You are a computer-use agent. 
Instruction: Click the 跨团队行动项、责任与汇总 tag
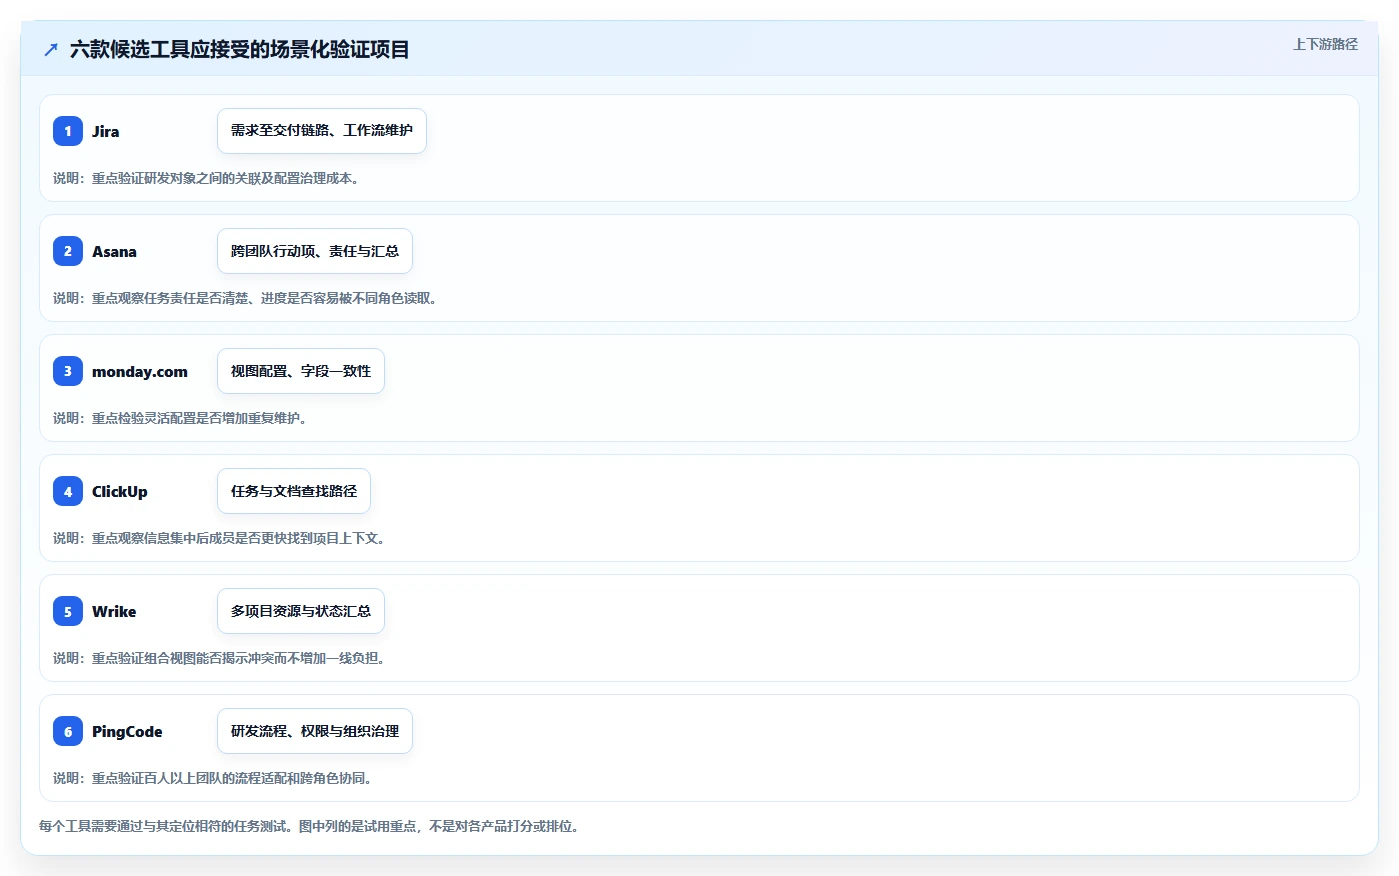point(315,251)
